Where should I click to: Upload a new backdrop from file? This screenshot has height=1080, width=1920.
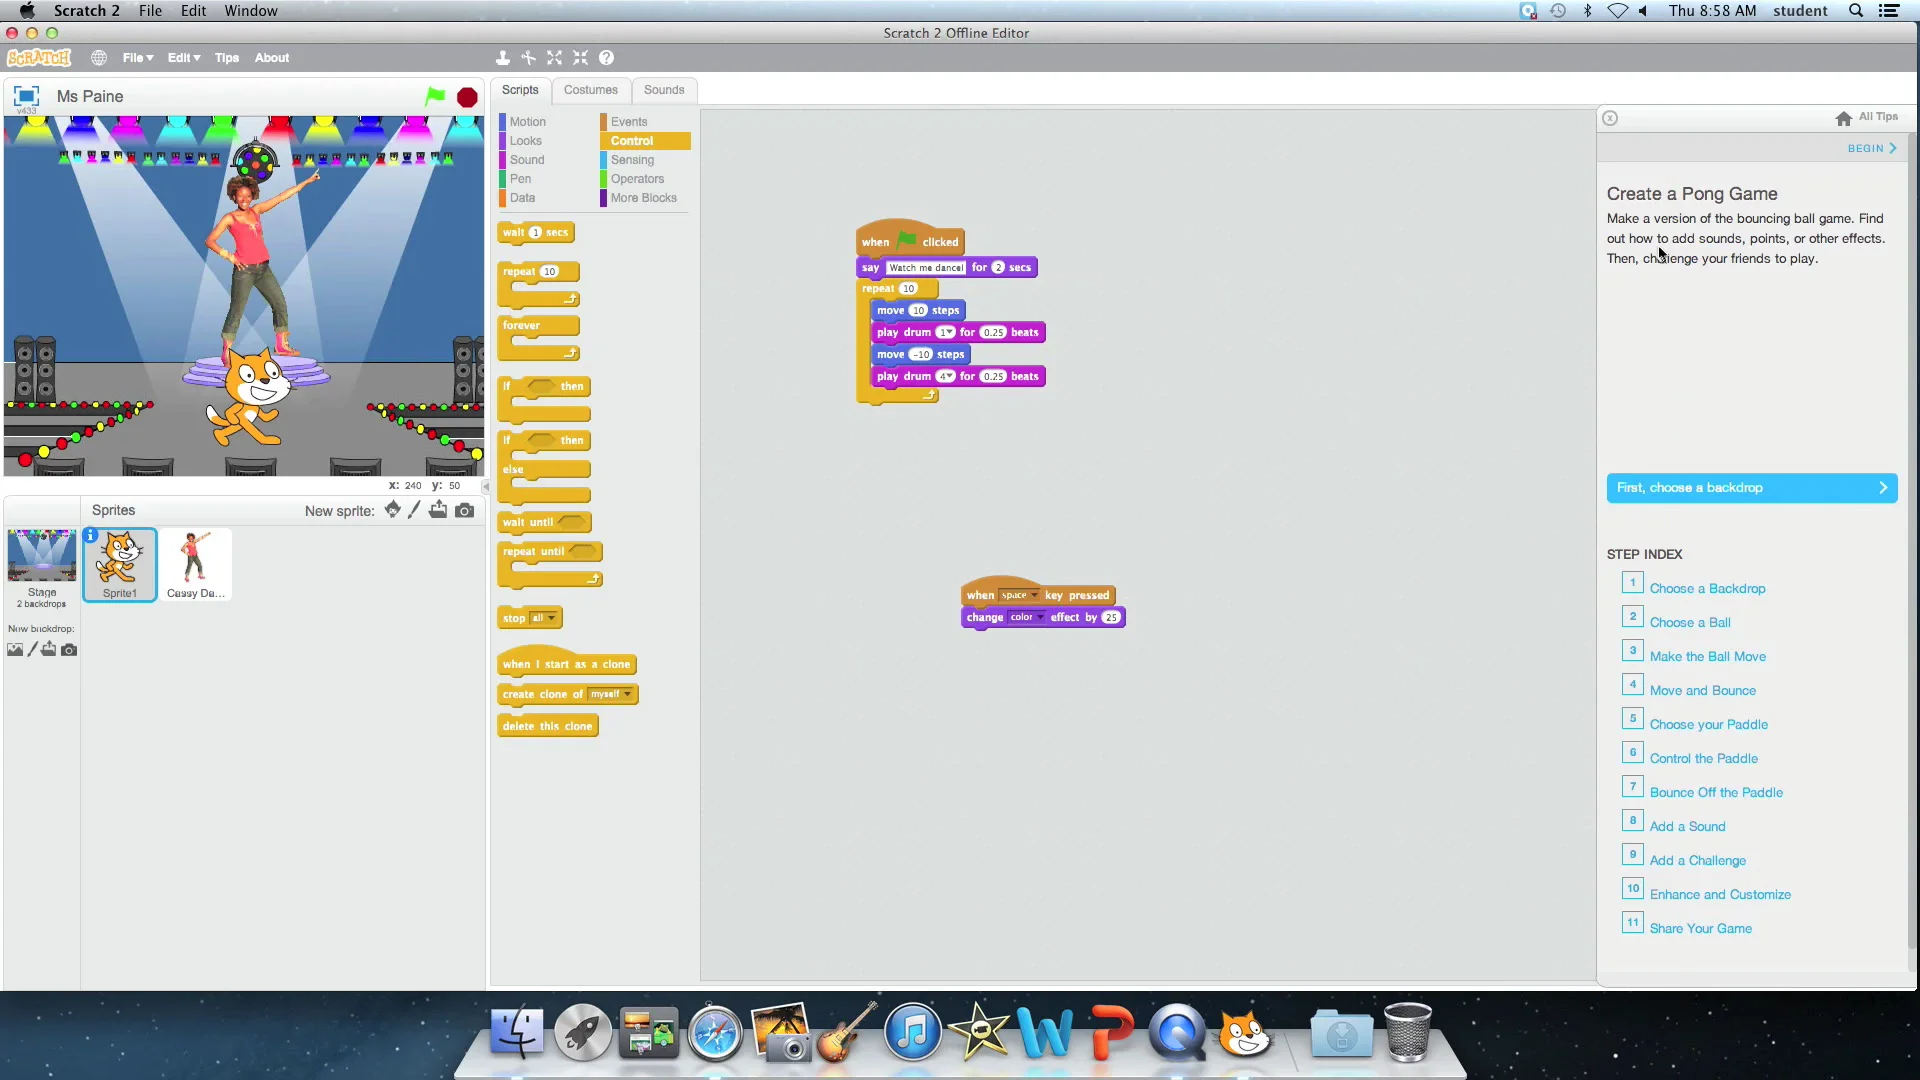(48, 649)
